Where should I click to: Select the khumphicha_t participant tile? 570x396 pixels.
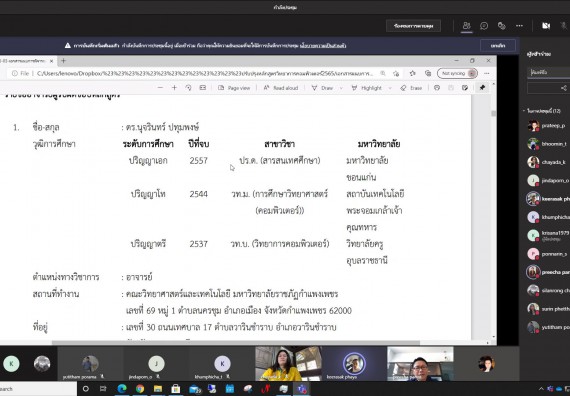(x=222, y=364)
